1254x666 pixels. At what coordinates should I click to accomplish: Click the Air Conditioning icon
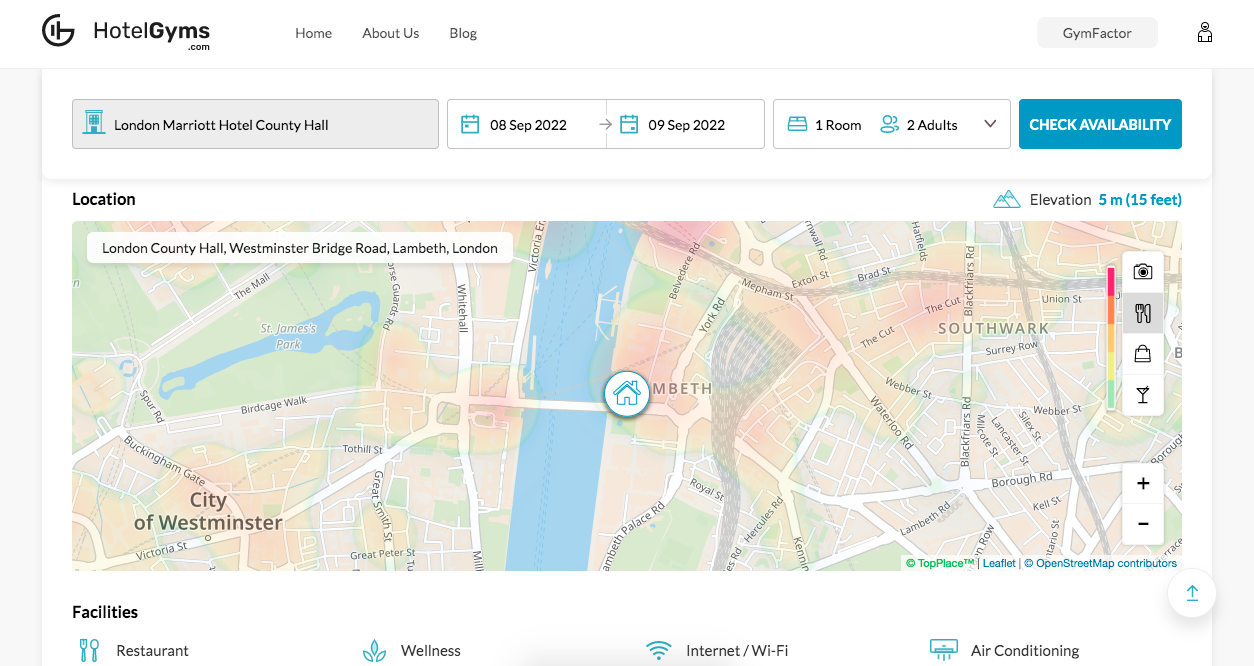click(944, 651)
